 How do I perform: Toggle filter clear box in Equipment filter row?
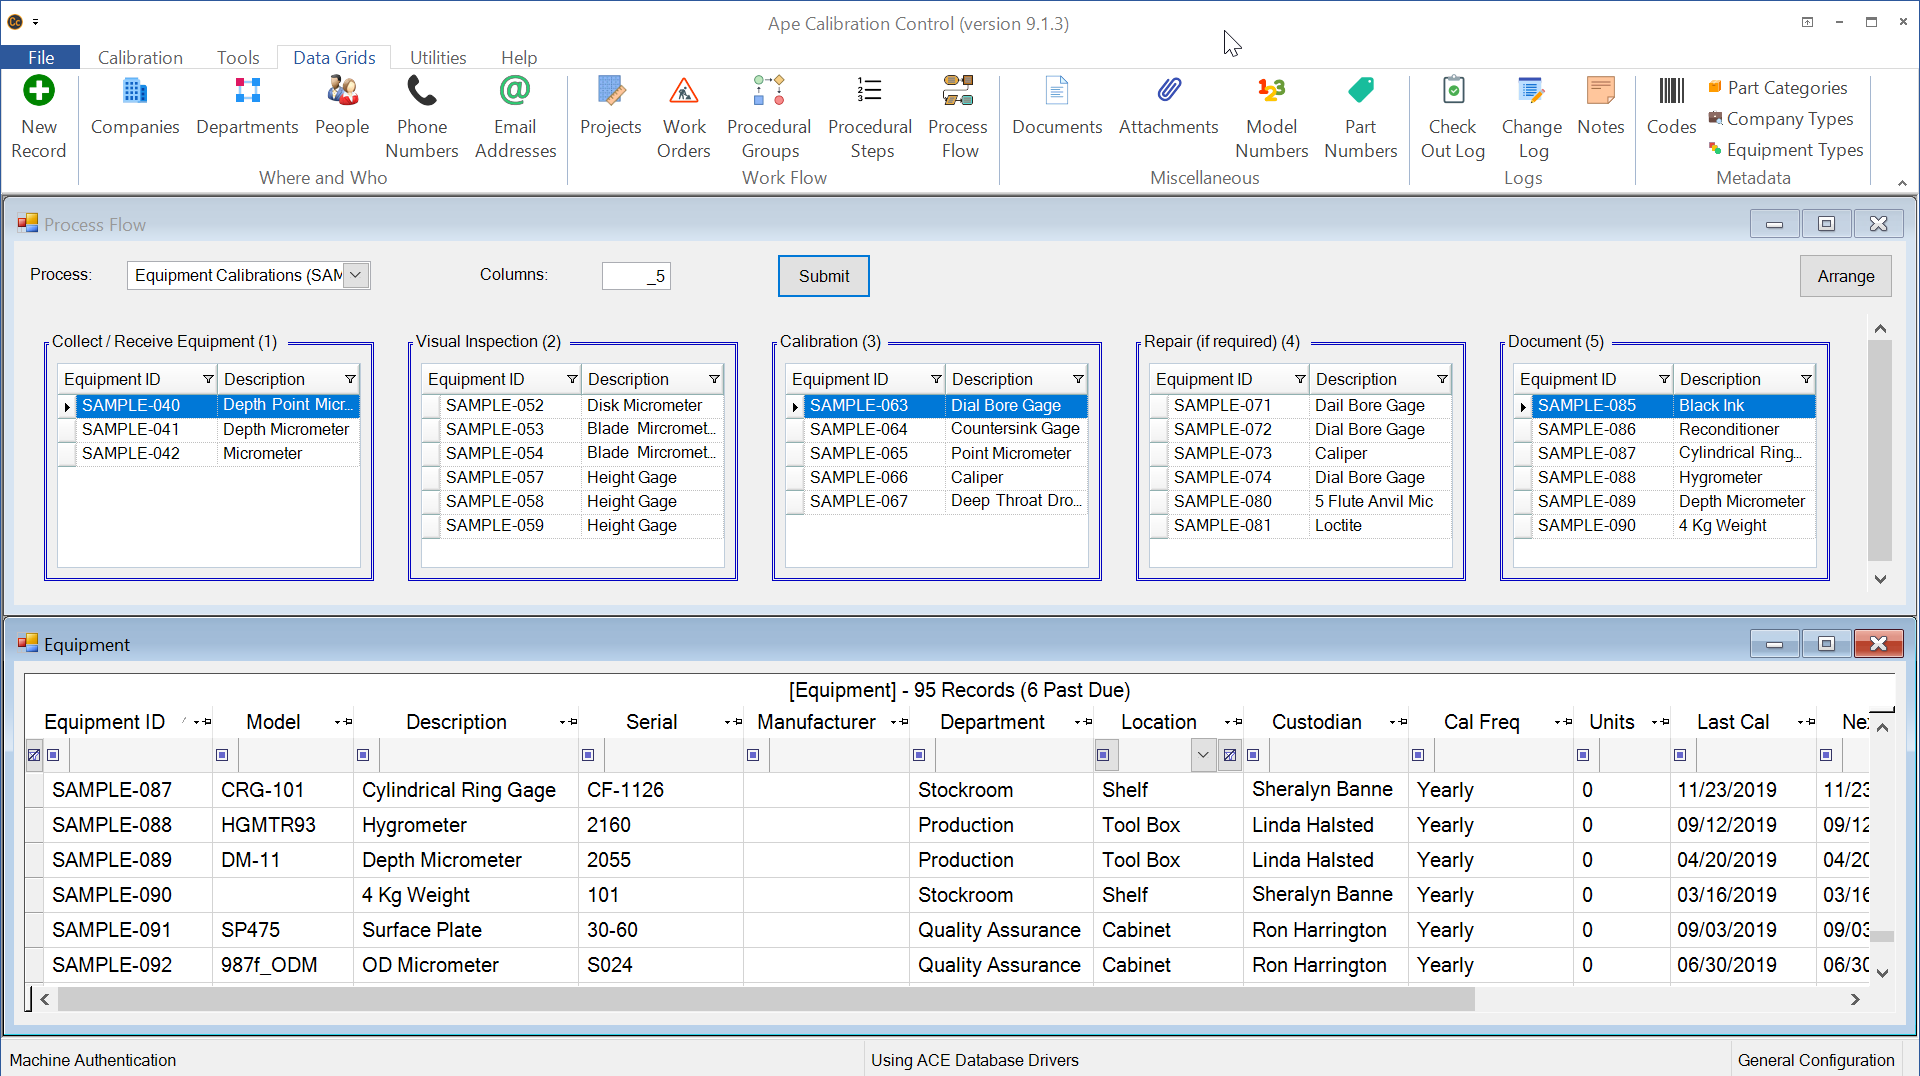34,755
